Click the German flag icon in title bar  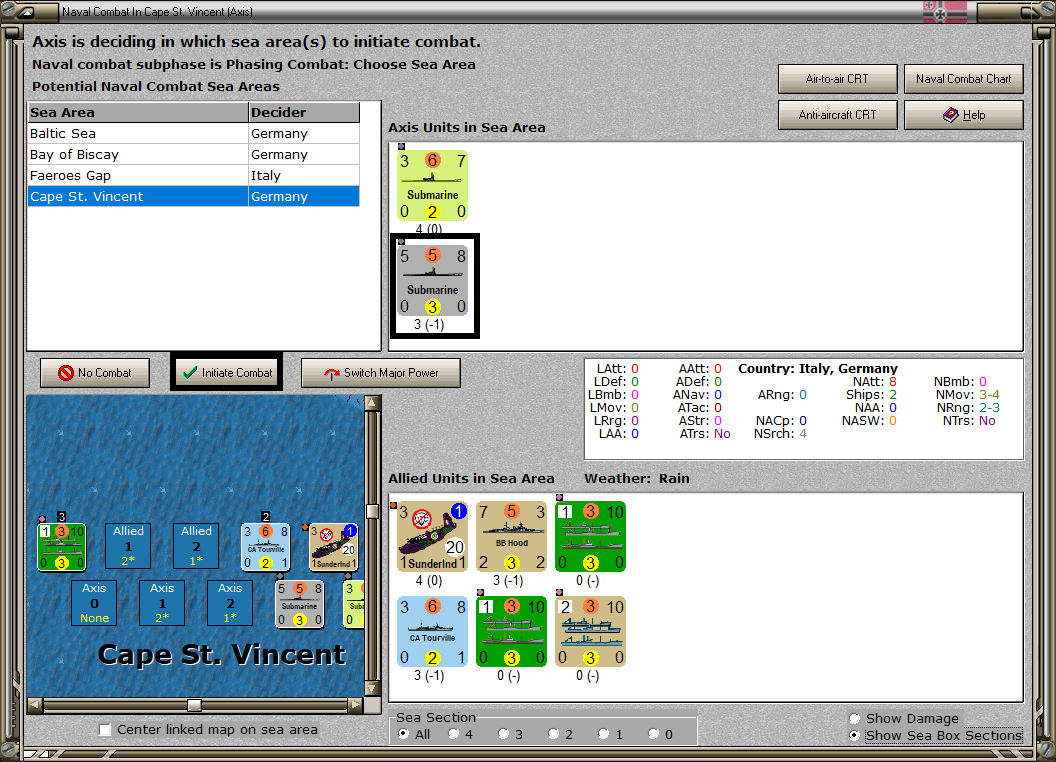coord(944,11)
